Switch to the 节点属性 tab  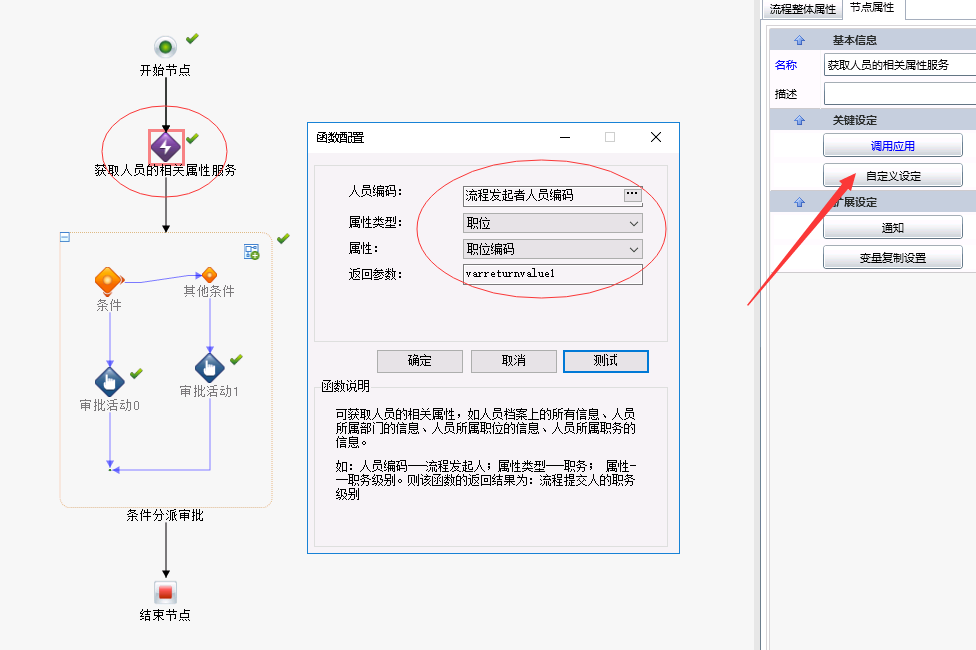pos(872,7)
